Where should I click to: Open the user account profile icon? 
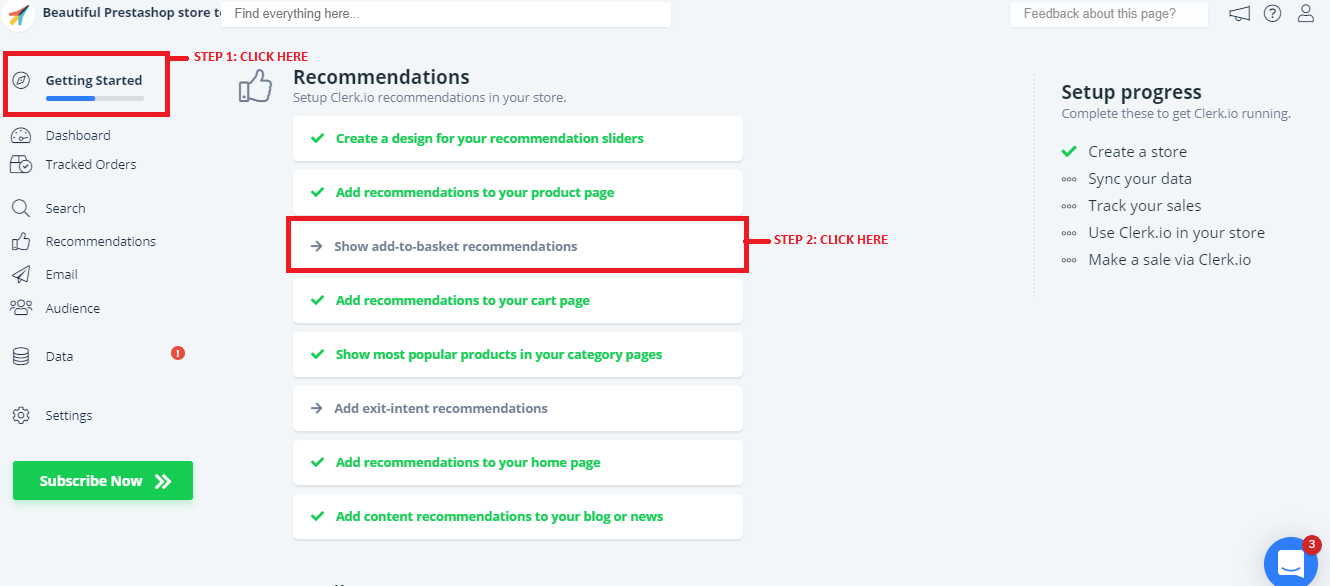point(1306,14)
